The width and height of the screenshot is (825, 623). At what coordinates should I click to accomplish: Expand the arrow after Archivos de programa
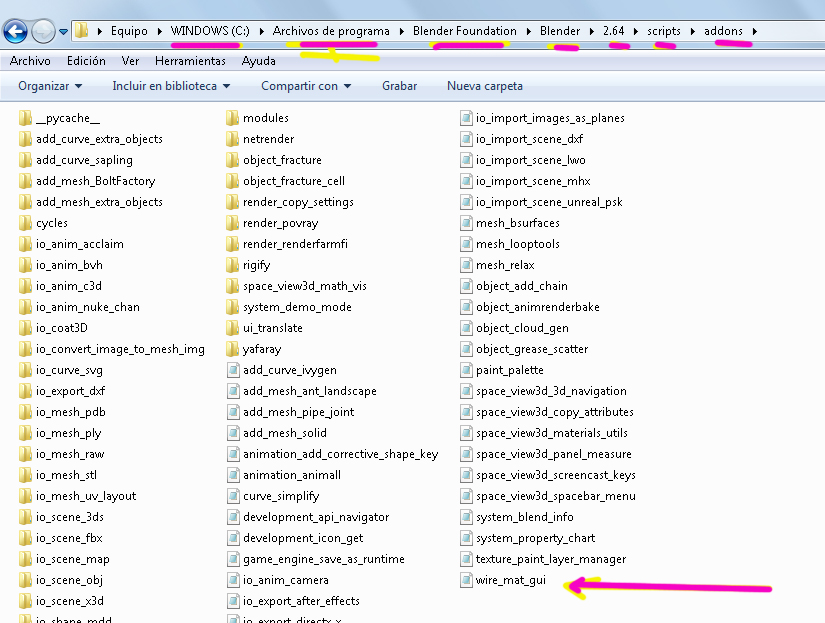point(401,32)
